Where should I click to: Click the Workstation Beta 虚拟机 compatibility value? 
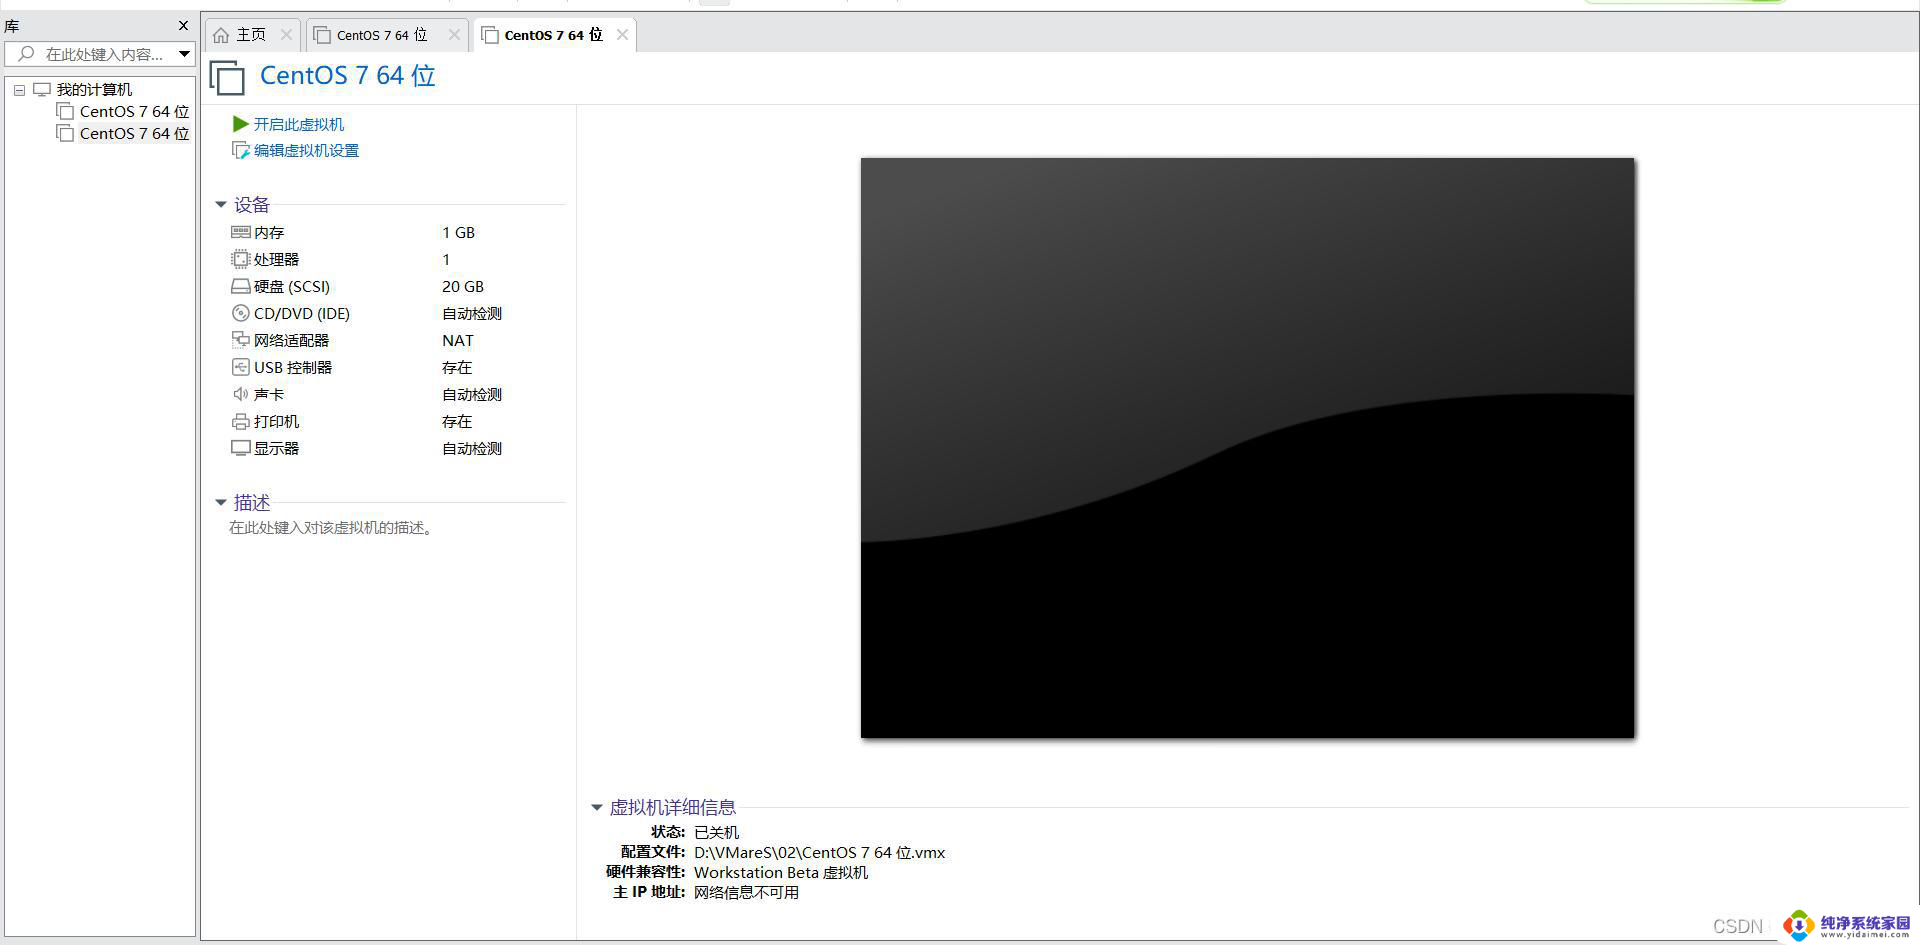781,873
